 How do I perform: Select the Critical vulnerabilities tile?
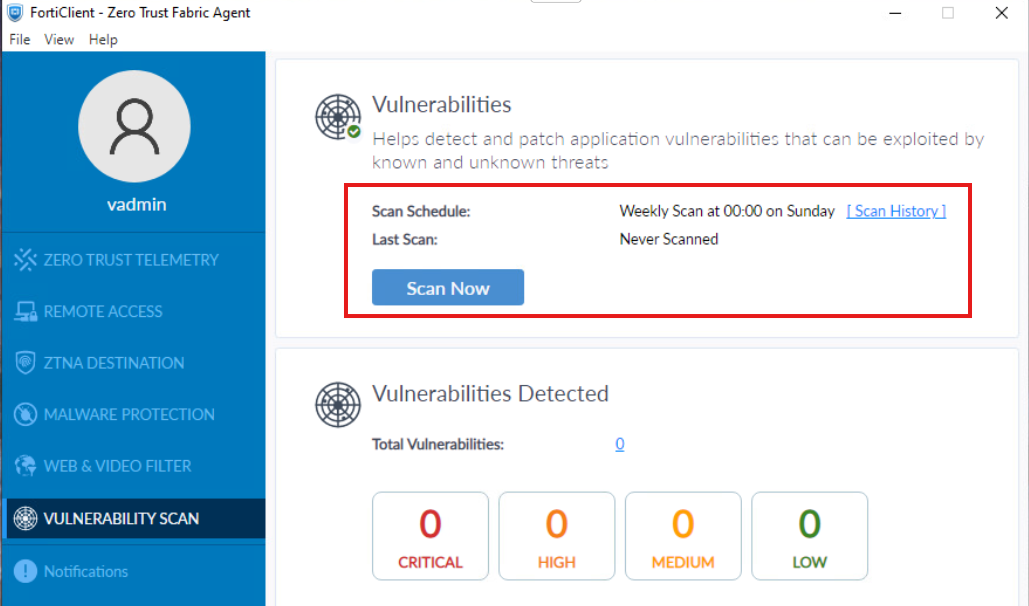[x=430, y=536]
